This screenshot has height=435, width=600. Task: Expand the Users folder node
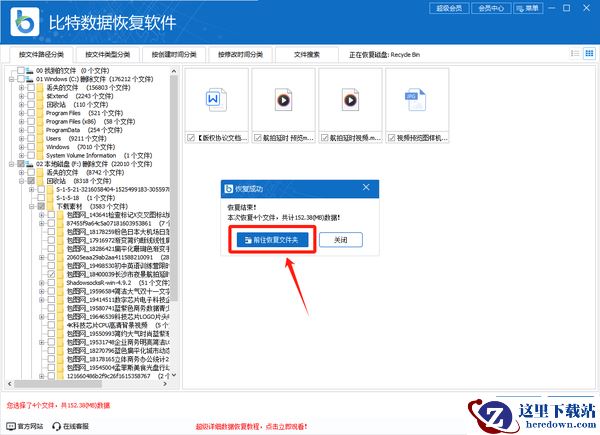click(21, 138)
